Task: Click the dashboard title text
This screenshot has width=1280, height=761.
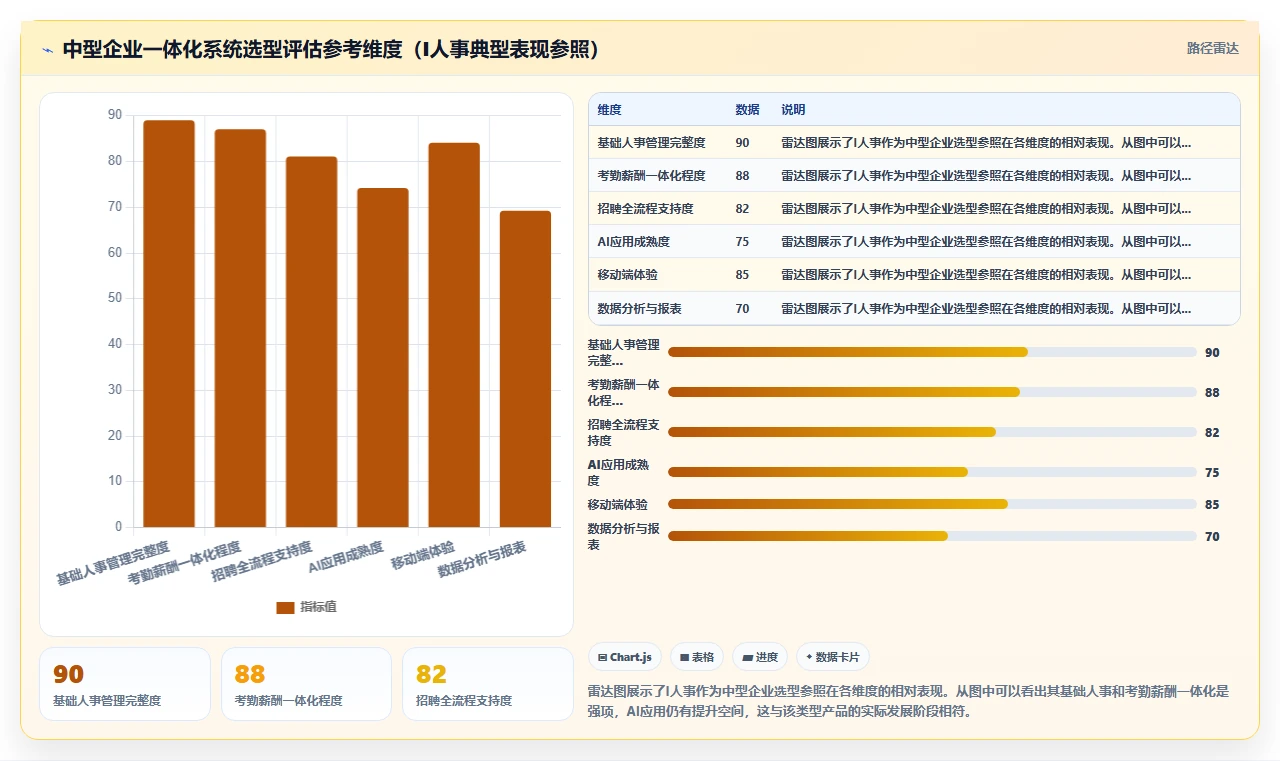Action: [331, 49]
